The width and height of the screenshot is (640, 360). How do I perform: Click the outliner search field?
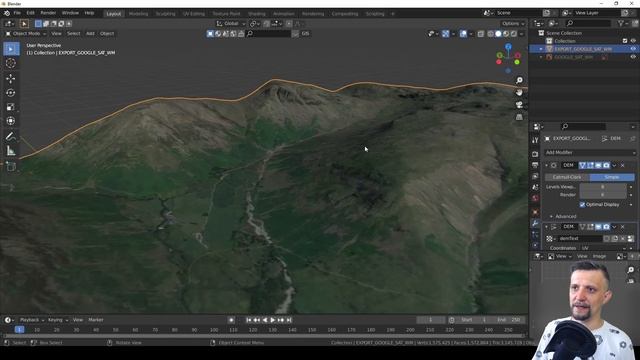(x=588, y=24)
